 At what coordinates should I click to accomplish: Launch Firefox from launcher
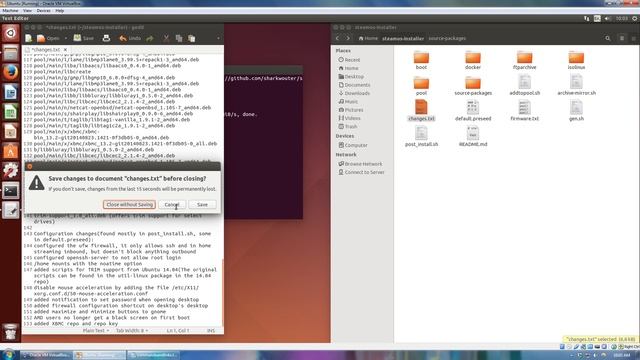tap(11, 72)
